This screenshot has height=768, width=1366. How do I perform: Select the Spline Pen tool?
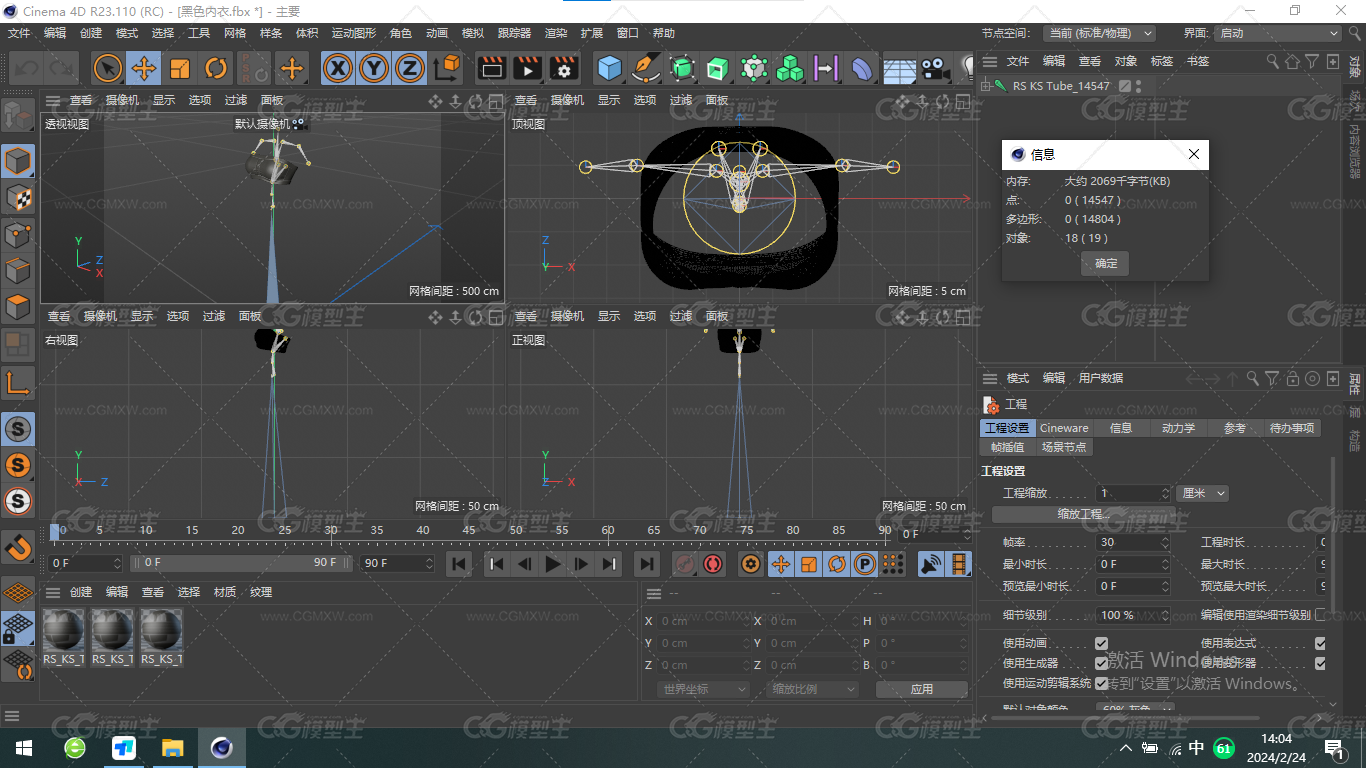click(x=646, y=68)
